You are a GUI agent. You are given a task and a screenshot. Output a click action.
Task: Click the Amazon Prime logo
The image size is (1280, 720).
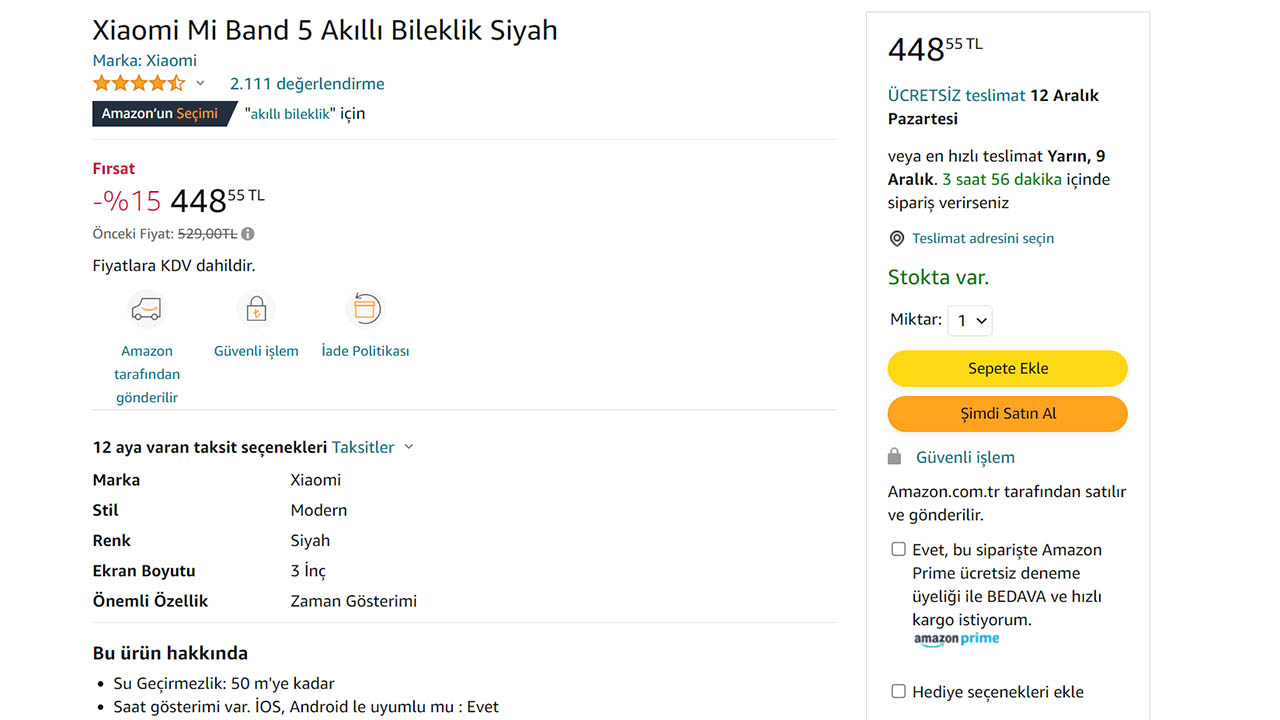[956, 640]
